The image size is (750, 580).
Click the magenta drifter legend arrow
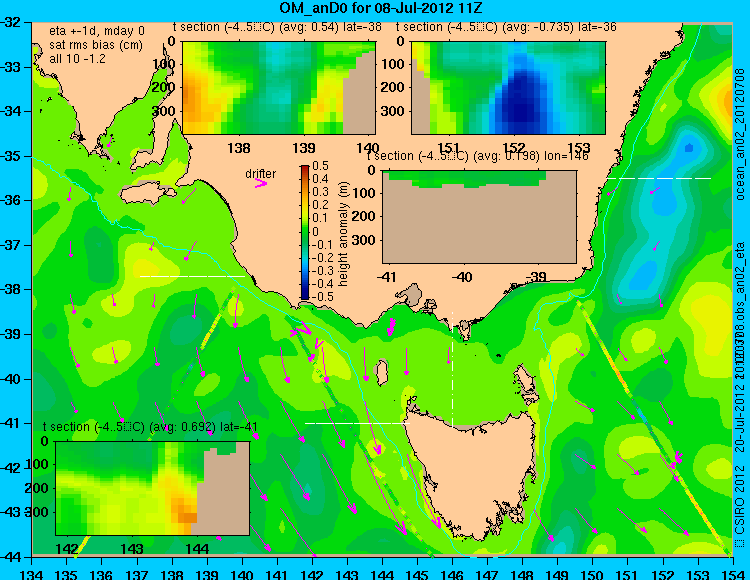(x=261, y=184)
